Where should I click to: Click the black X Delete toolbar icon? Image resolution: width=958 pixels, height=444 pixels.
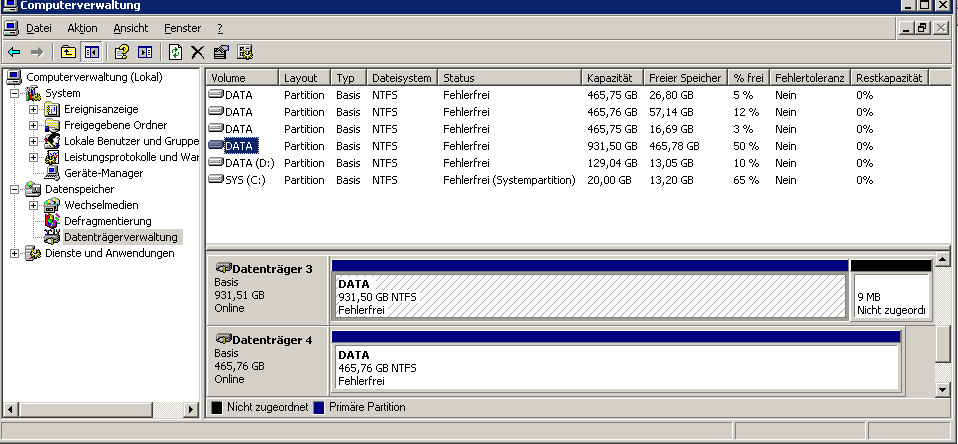[197, 53]
